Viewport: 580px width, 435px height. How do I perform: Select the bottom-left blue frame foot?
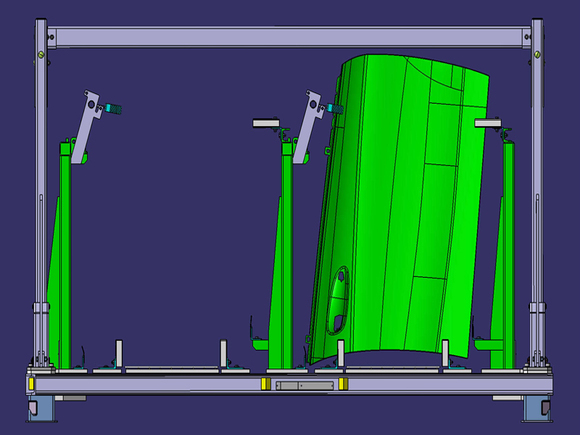(41, 408)
